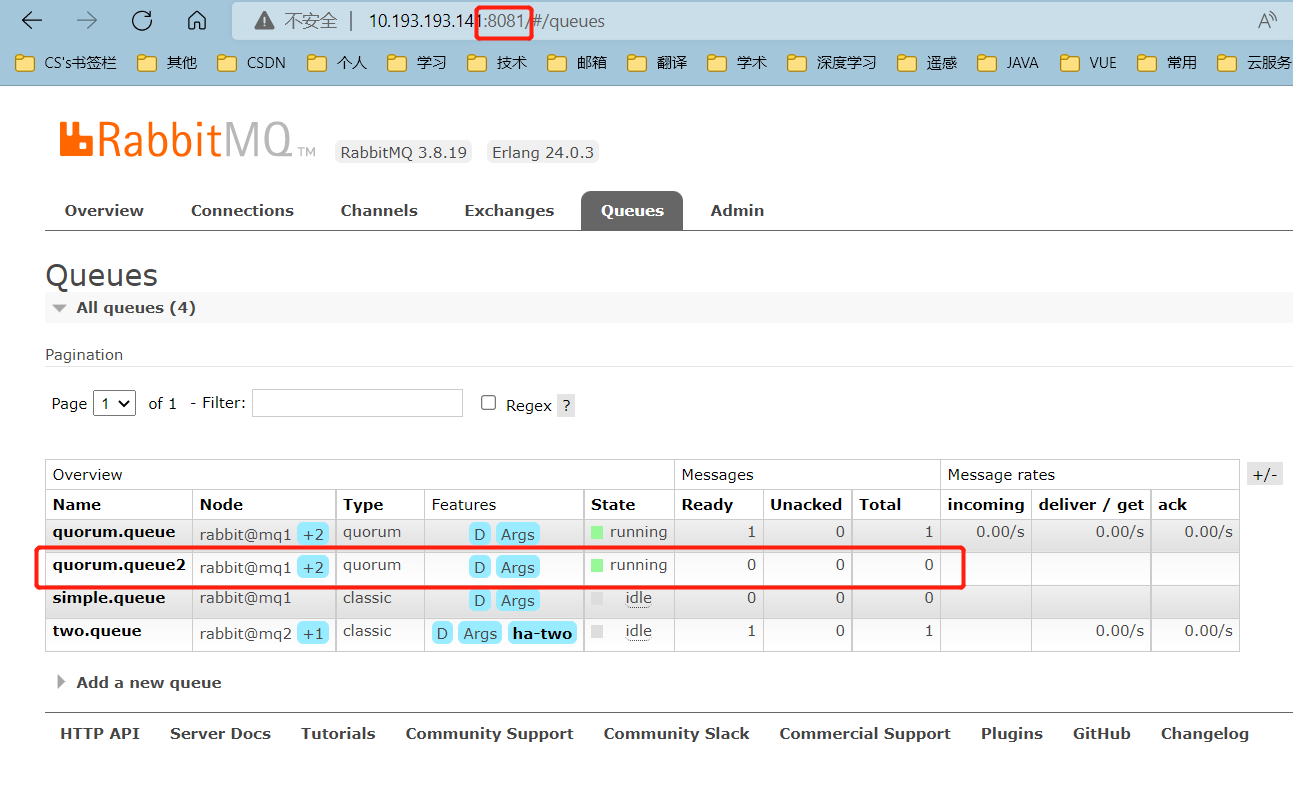
Task: Open the read aloud icon in address bar
Action: [1267, 20]
